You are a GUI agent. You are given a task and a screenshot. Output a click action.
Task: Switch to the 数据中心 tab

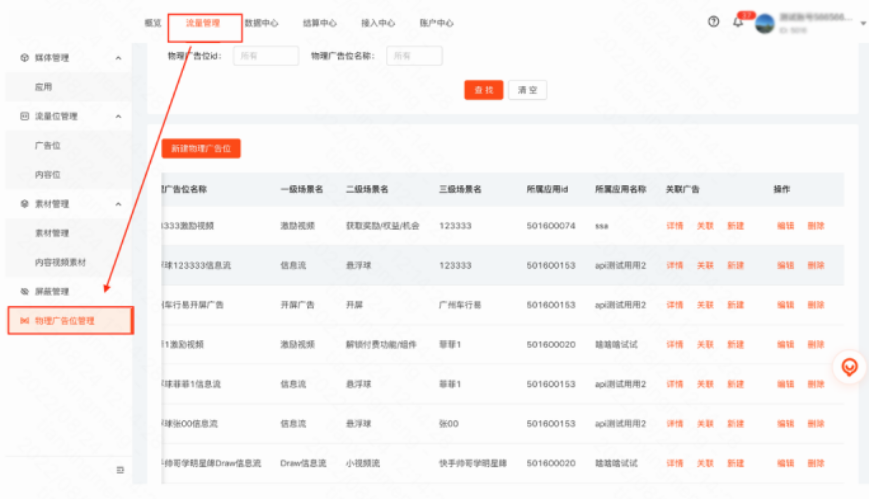[x=262, y=23]
